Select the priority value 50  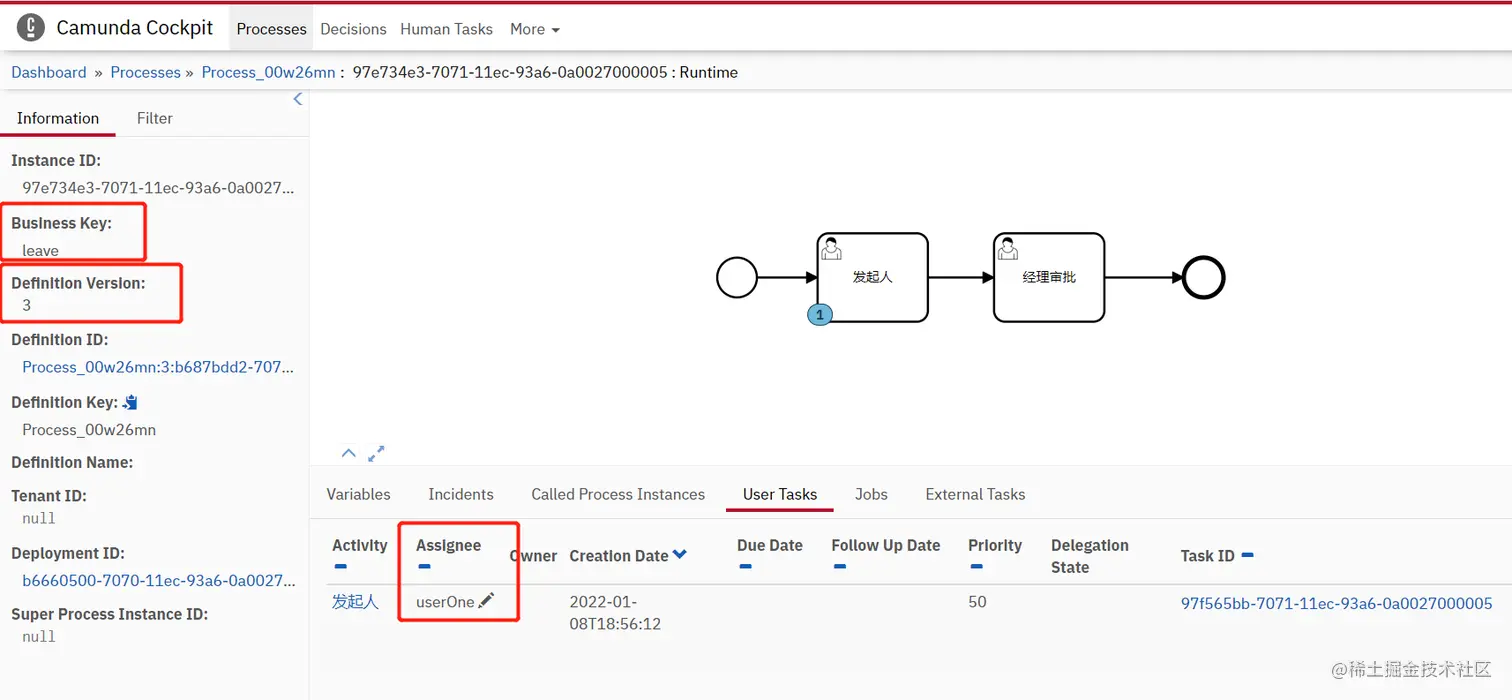coord(977,602)
